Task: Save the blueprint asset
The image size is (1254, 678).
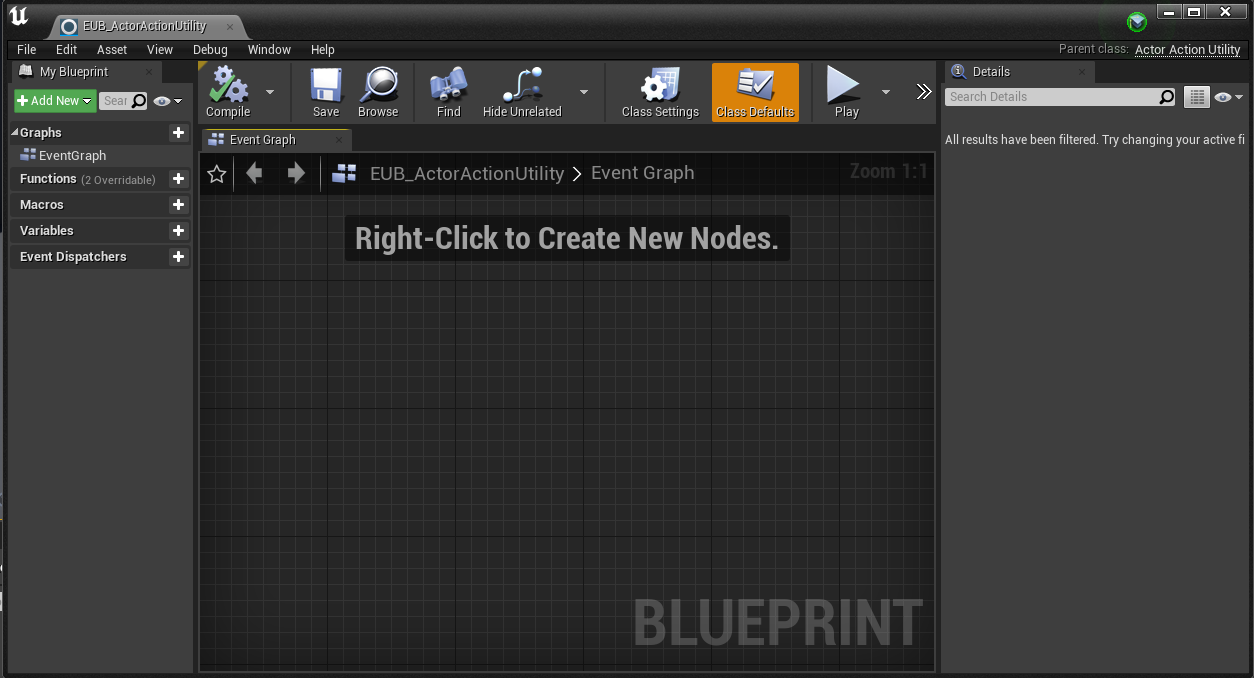Action: pyautogui.click(x=326, y=92)
